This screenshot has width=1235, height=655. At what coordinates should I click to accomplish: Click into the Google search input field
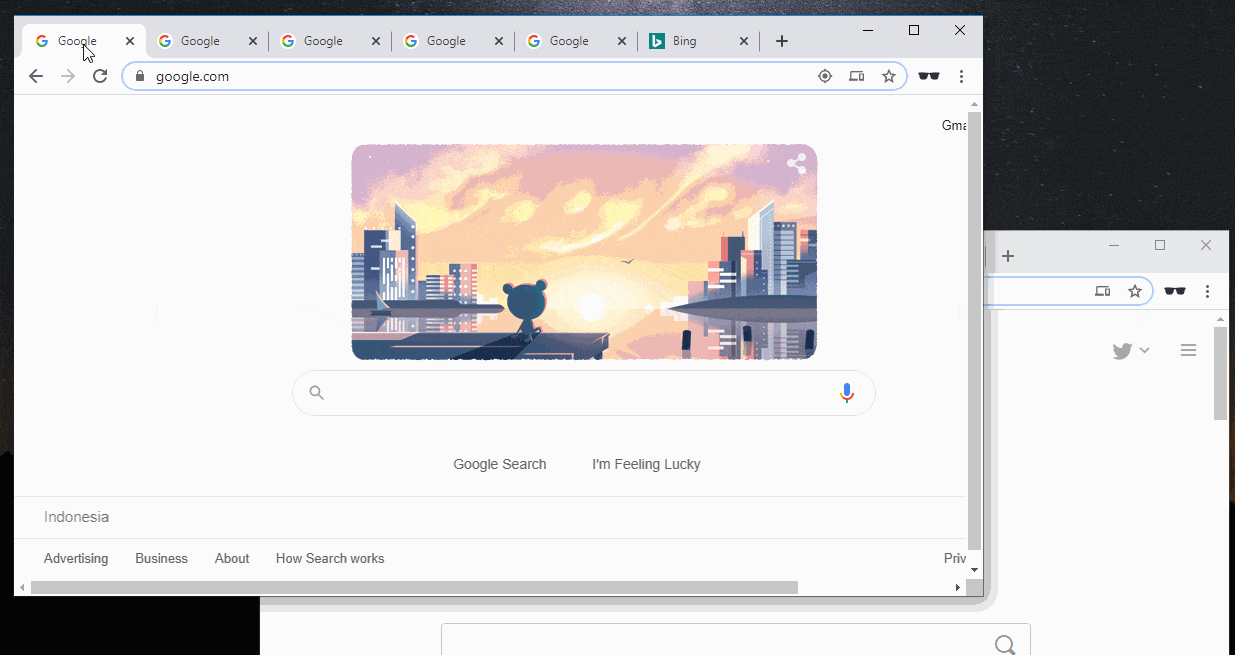pyautogui.click(x=584, y=393)
